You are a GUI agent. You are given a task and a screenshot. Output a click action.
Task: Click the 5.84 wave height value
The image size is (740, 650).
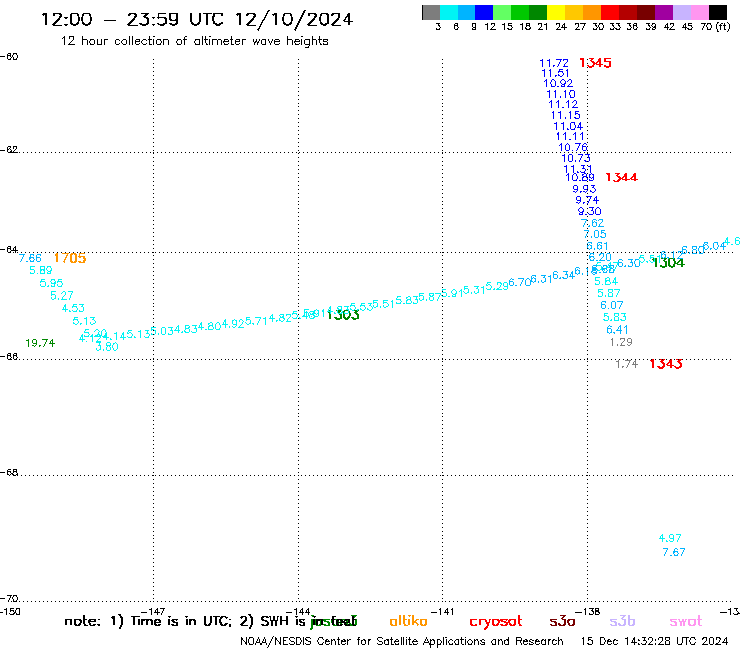pos(606,281)
